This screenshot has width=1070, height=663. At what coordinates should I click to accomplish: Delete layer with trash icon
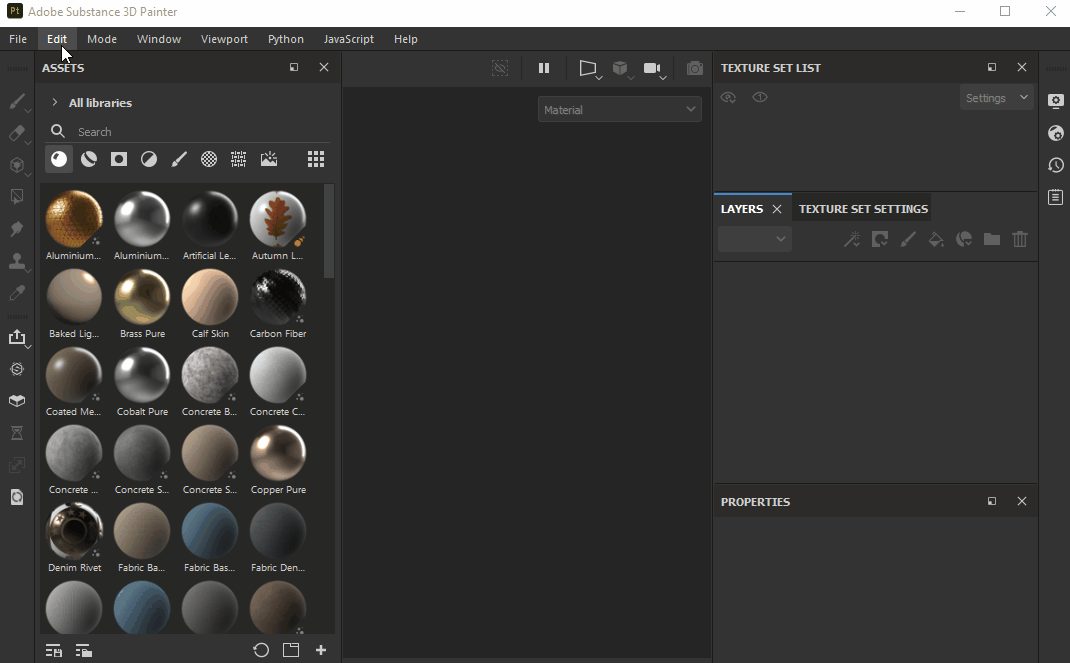point(1020,239)
